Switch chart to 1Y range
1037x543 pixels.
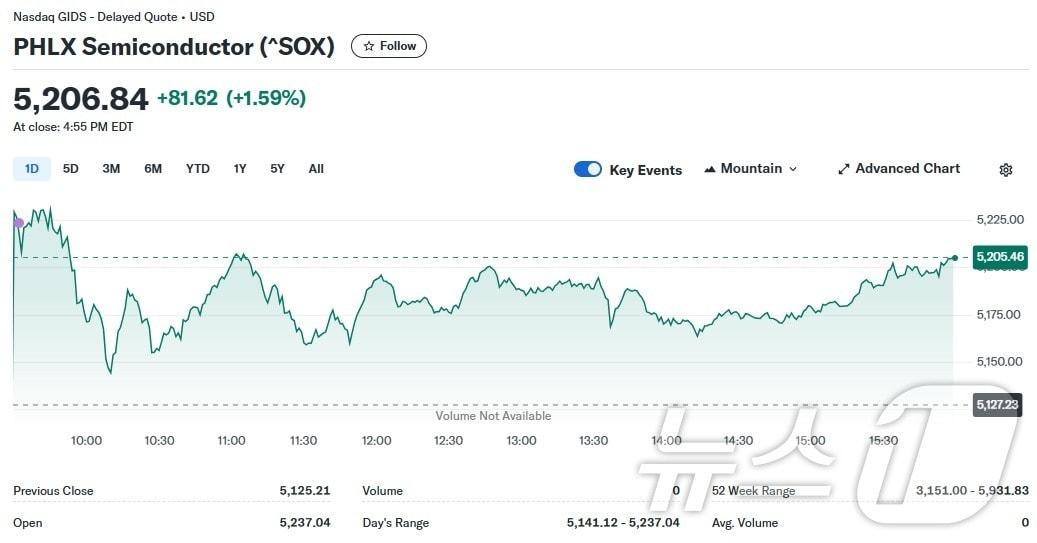(240, 169)
